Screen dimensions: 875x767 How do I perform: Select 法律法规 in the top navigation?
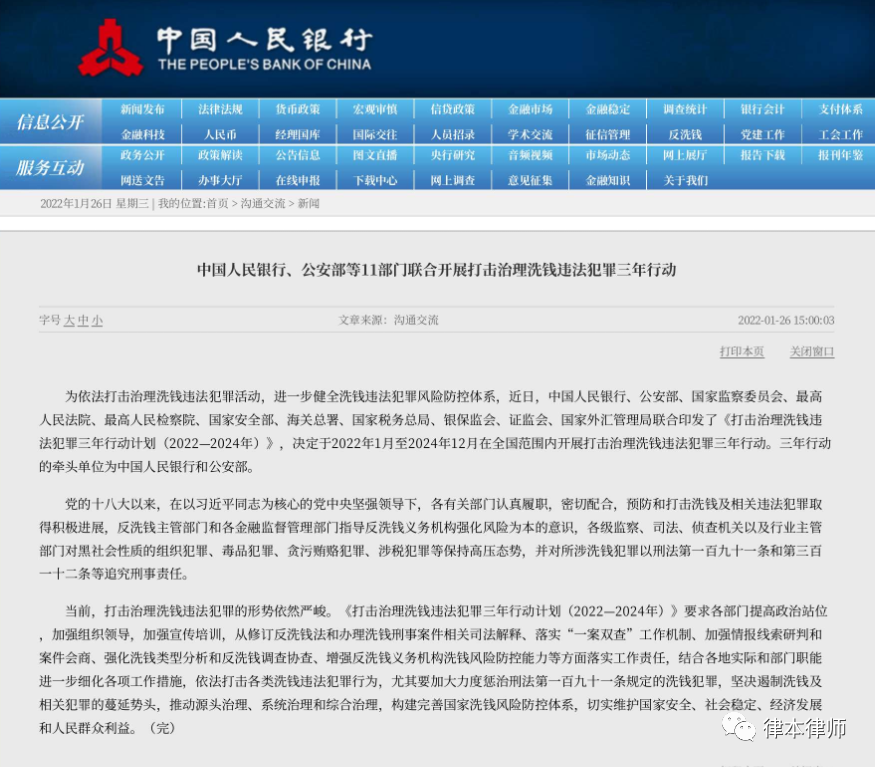click(x=219, y=109)
